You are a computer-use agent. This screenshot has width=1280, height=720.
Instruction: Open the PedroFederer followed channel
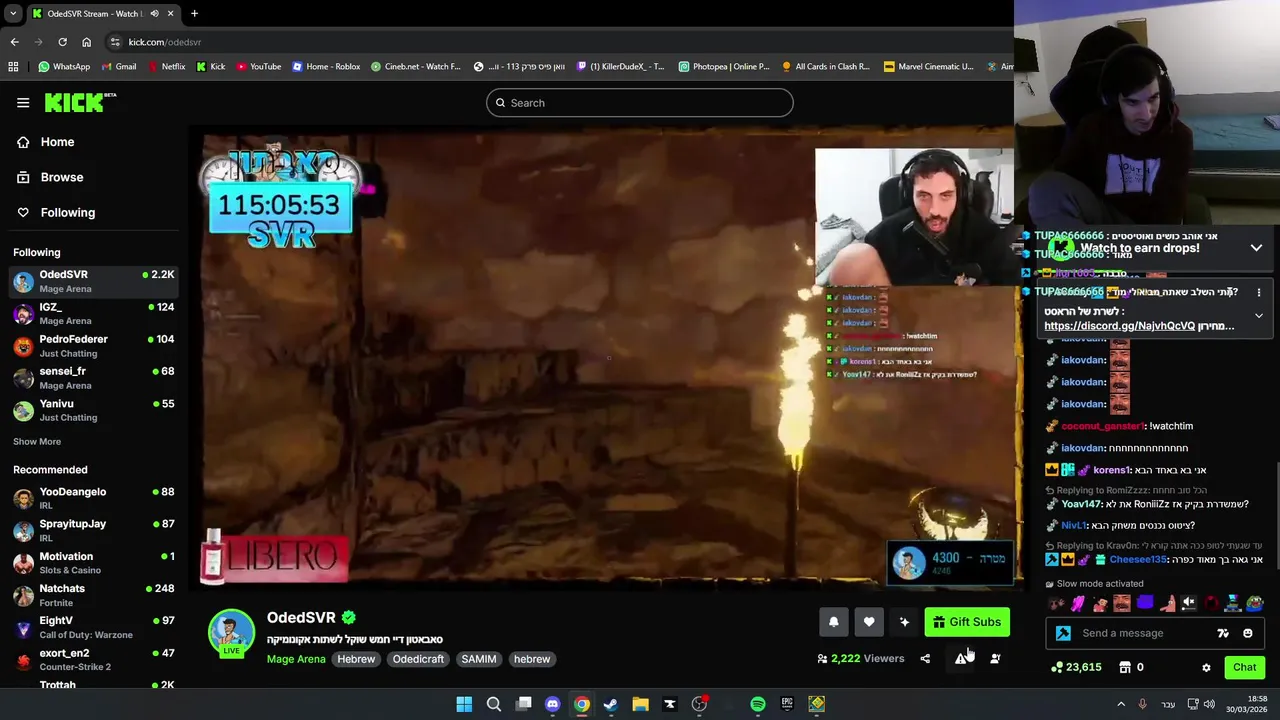coord(94,345)
